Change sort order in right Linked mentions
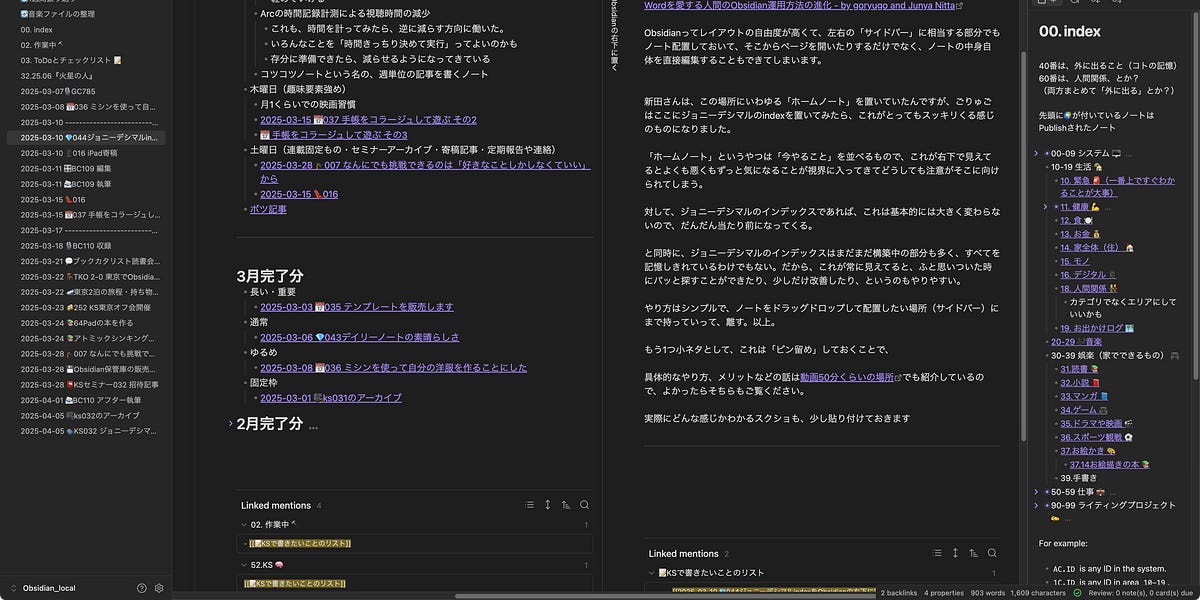 (973, 553)
